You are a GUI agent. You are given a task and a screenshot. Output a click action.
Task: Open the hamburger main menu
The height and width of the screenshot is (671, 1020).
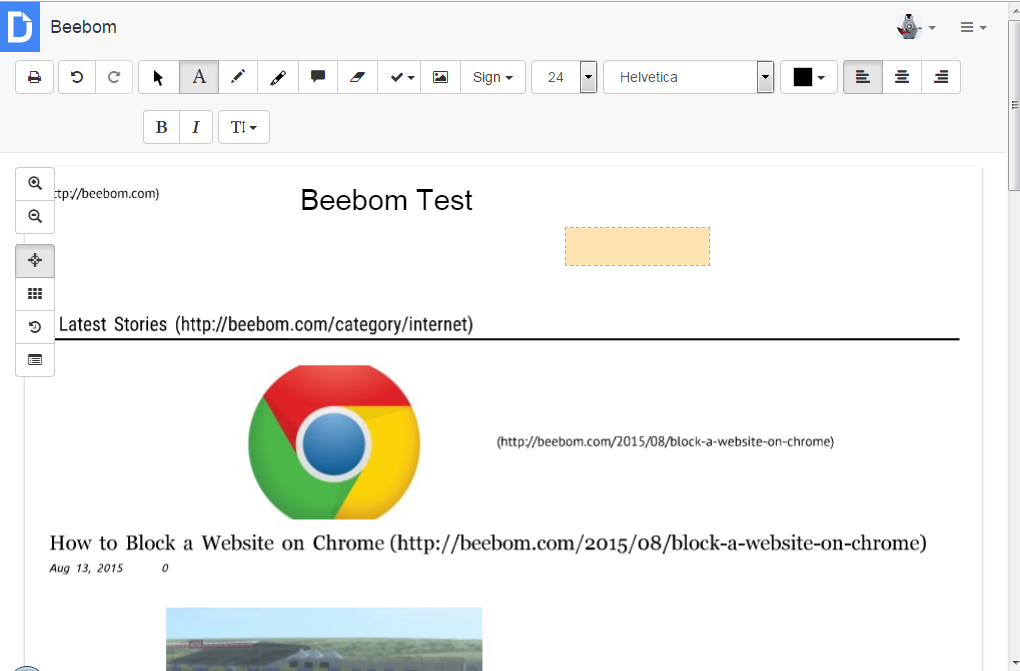(x=973, y=27)
